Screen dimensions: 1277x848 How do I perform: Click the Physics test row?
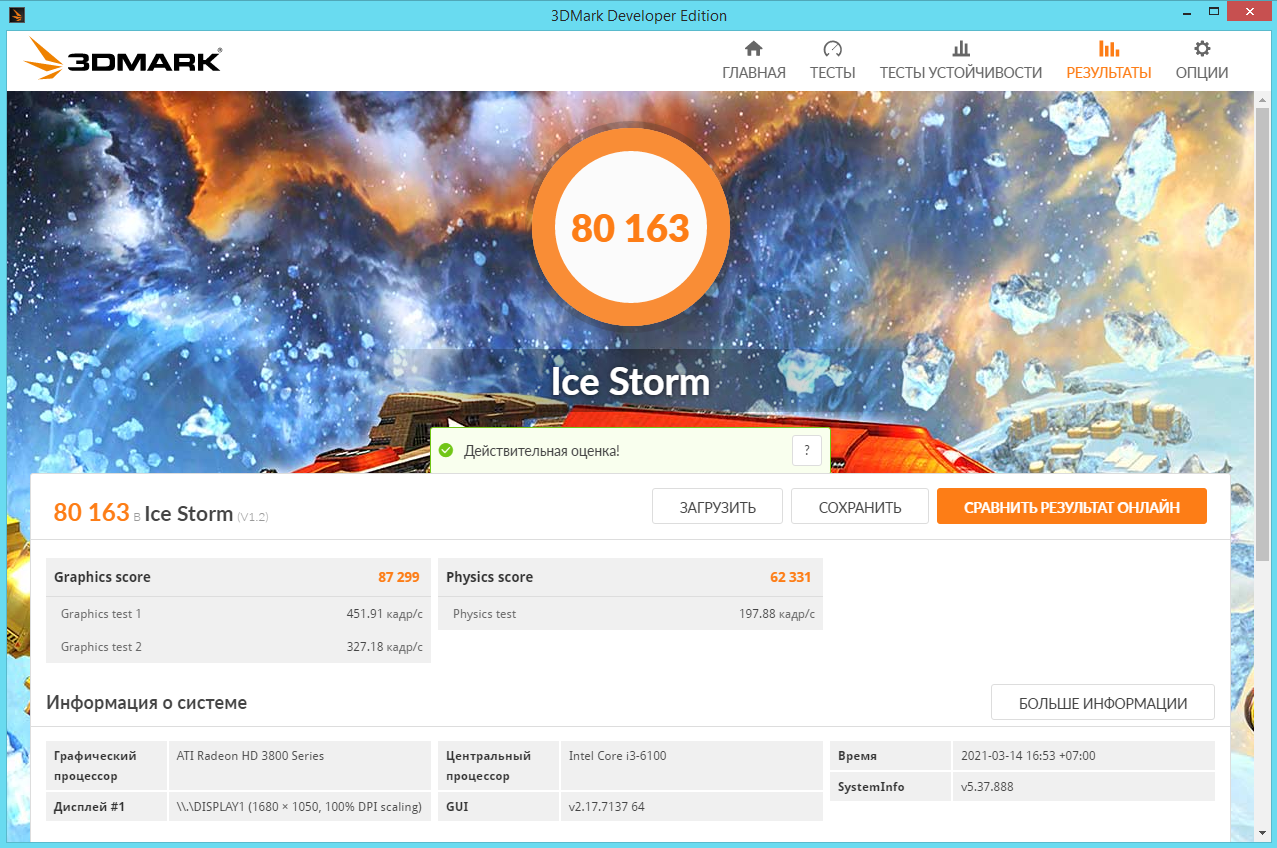pyautogui.click(x=631, y=614)
